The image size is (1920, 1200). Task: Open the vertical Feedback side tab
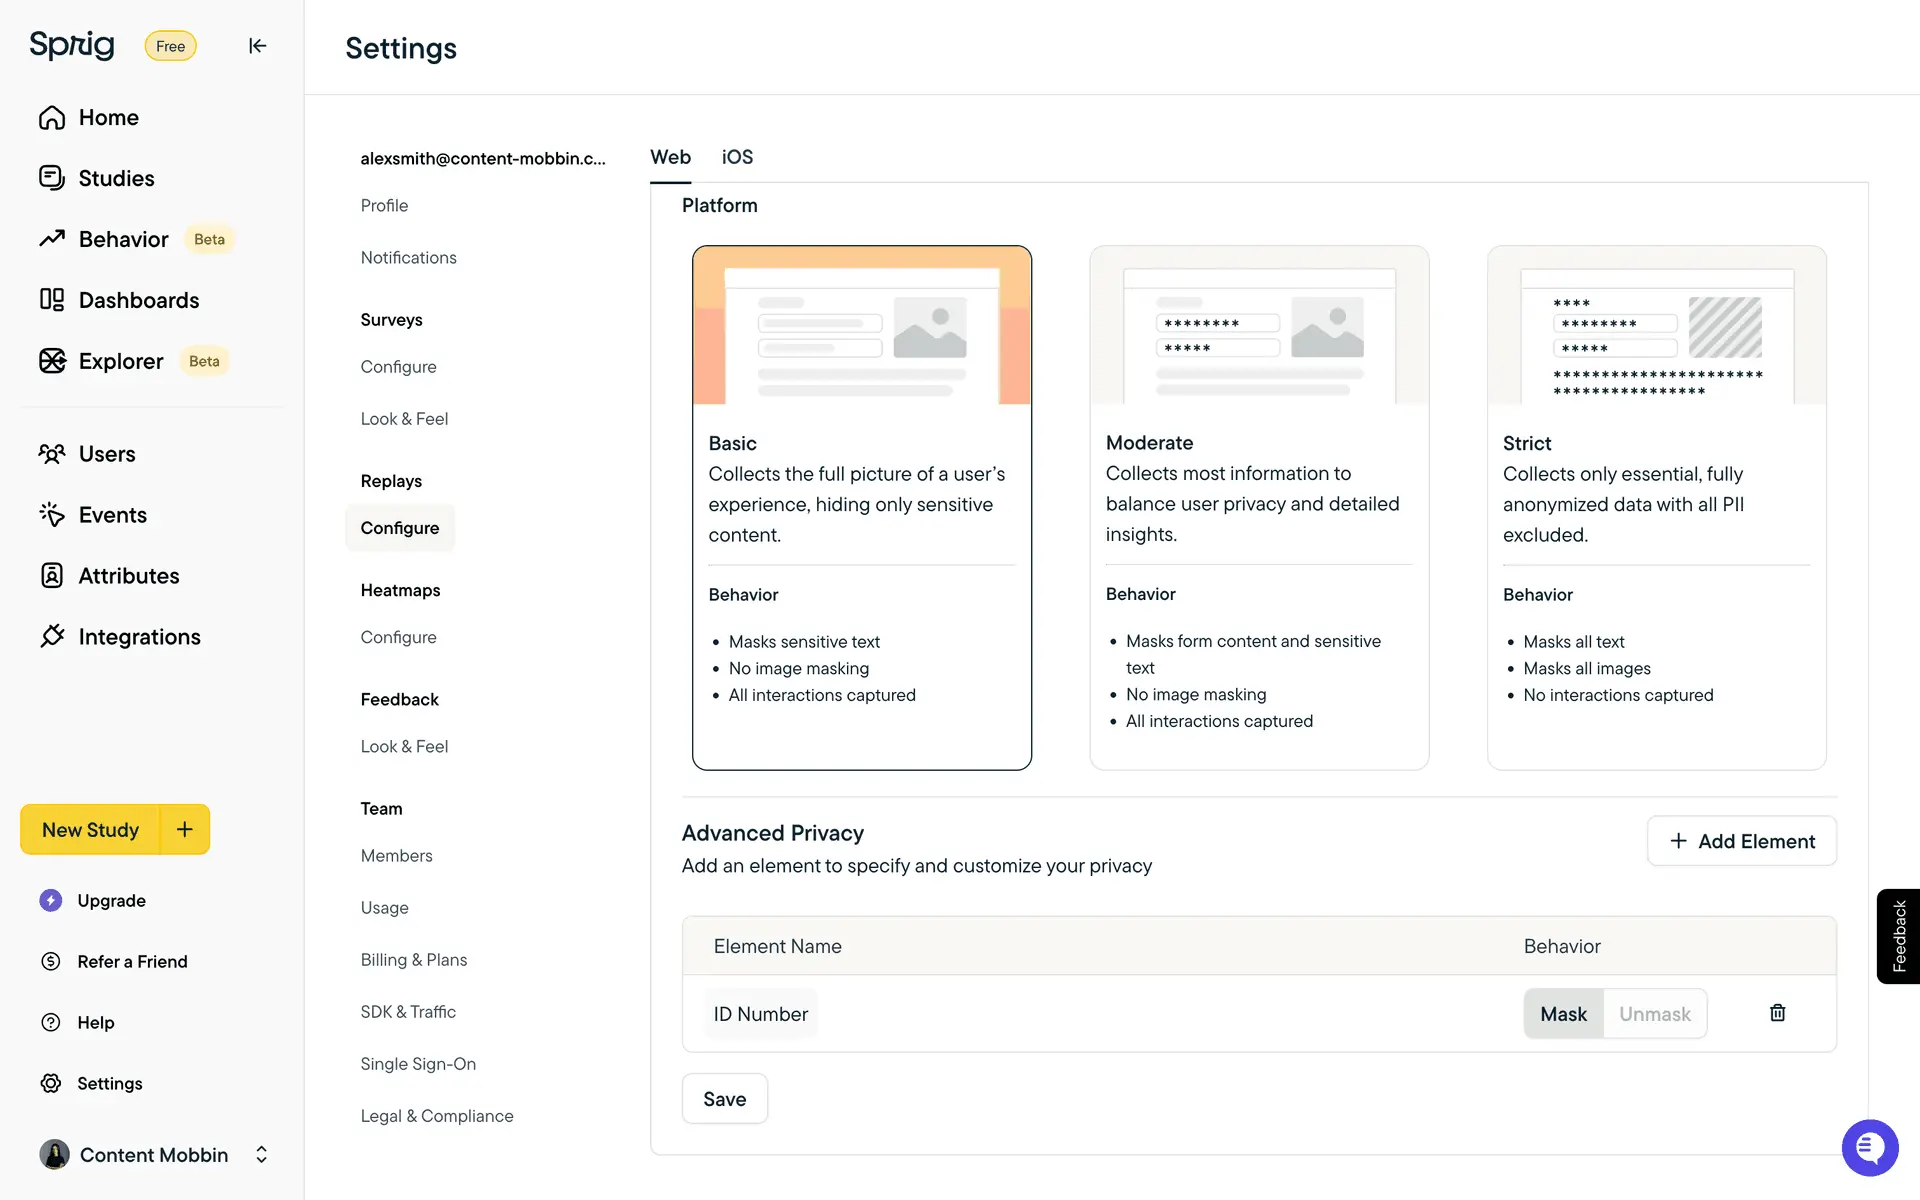[x=1898, y=936]
